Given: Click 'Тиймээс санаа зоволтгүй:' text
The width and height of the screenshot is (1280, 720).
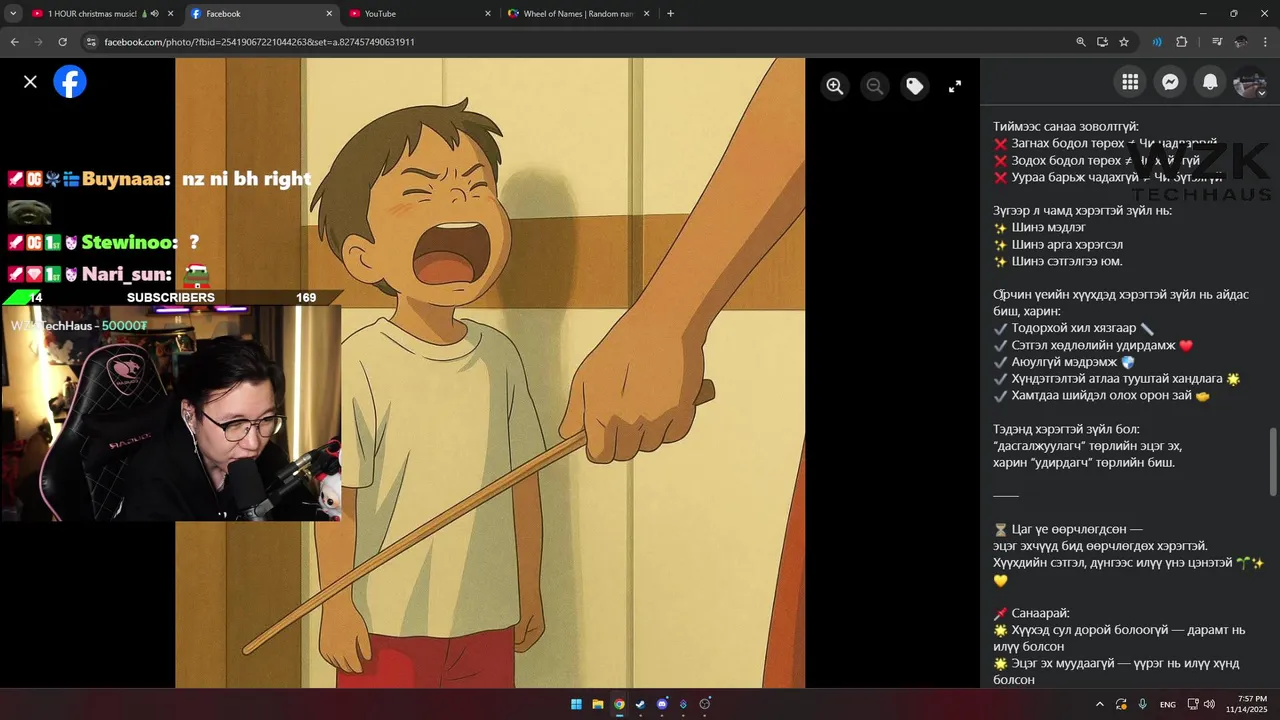Looking at the screenshot, I should [1065, 127].
